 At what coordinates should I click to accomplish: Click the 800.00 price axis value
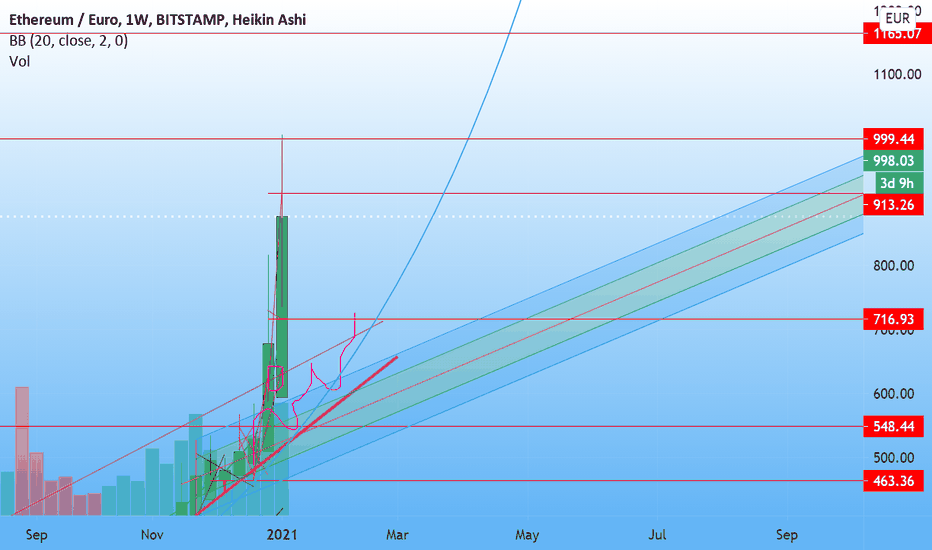tap(893, 265)
